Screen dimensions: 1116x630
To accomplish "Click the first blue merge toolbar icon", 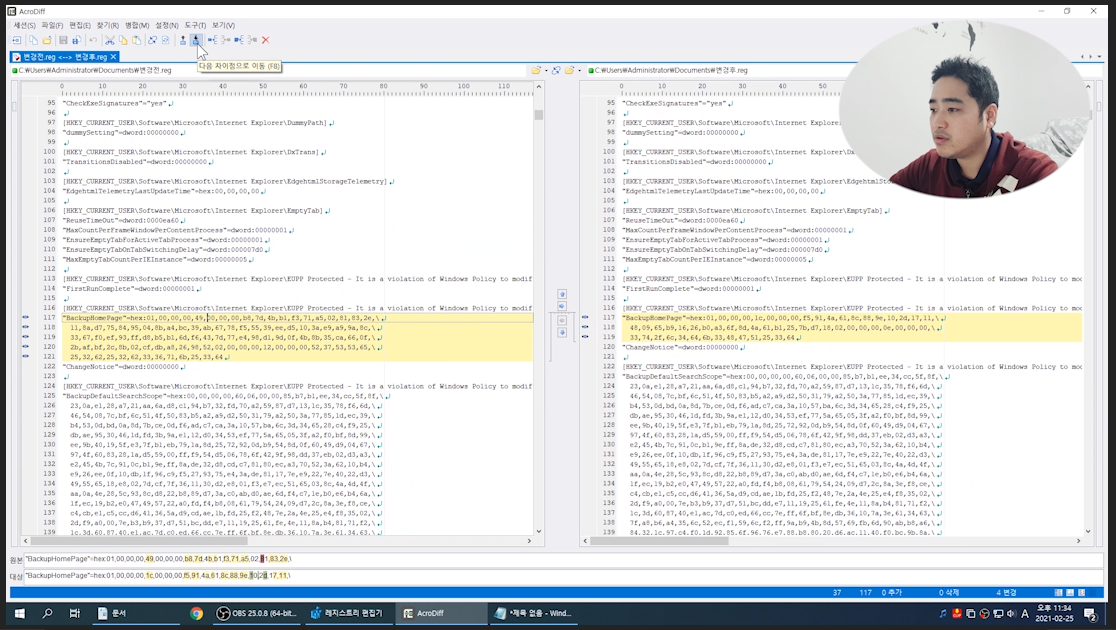I will tap(212, 41).
